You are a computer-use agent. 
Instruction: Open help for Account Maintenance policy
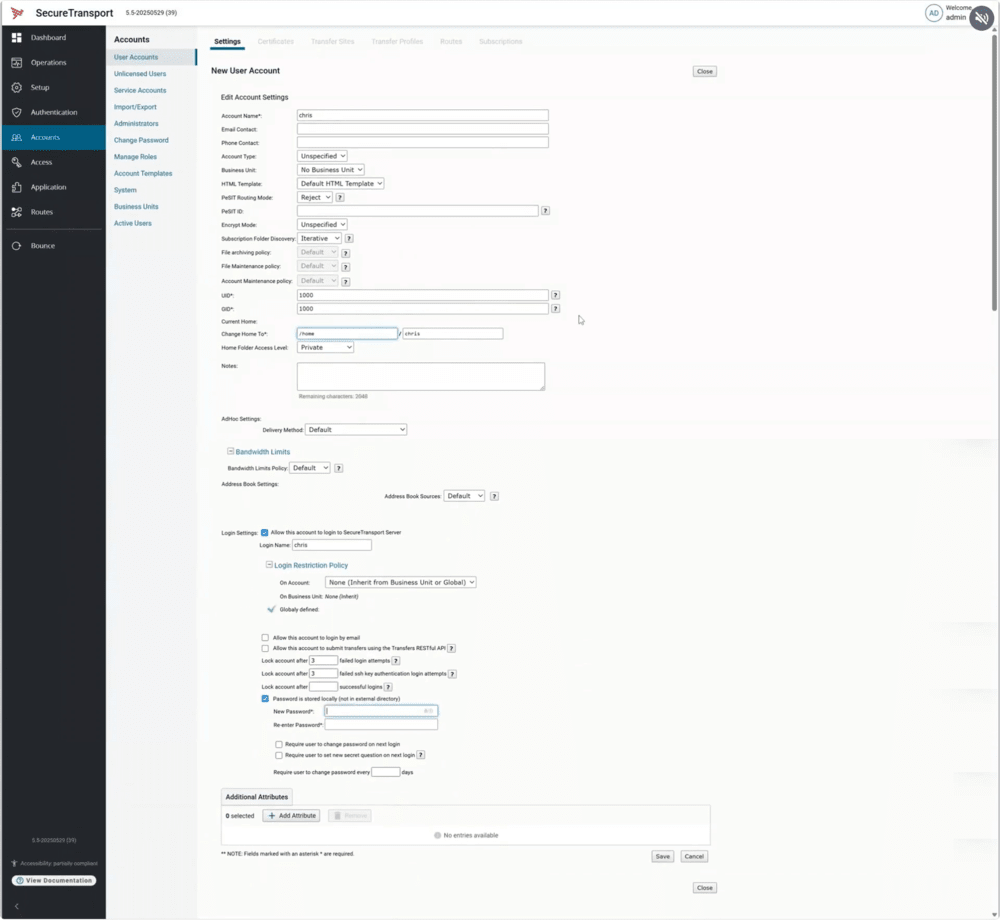[x=346, y=282]
